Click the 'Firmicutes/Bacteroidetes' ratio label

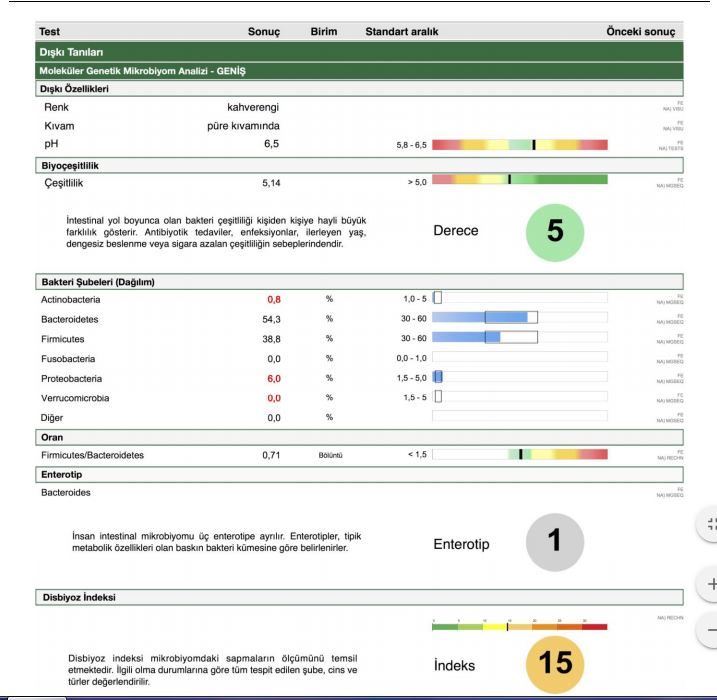tap(92, 455)
